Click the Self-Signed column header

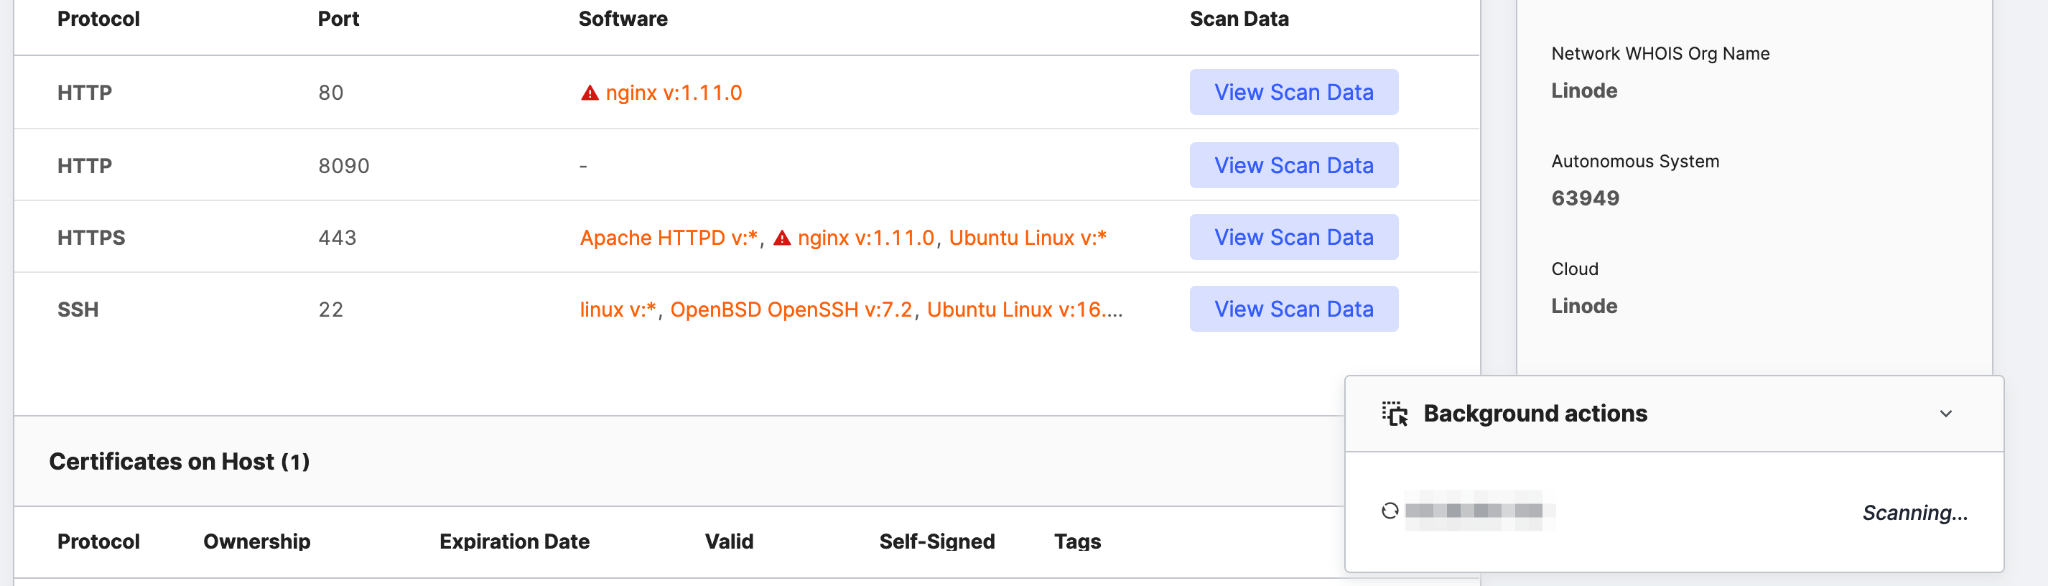pos(937,541)
